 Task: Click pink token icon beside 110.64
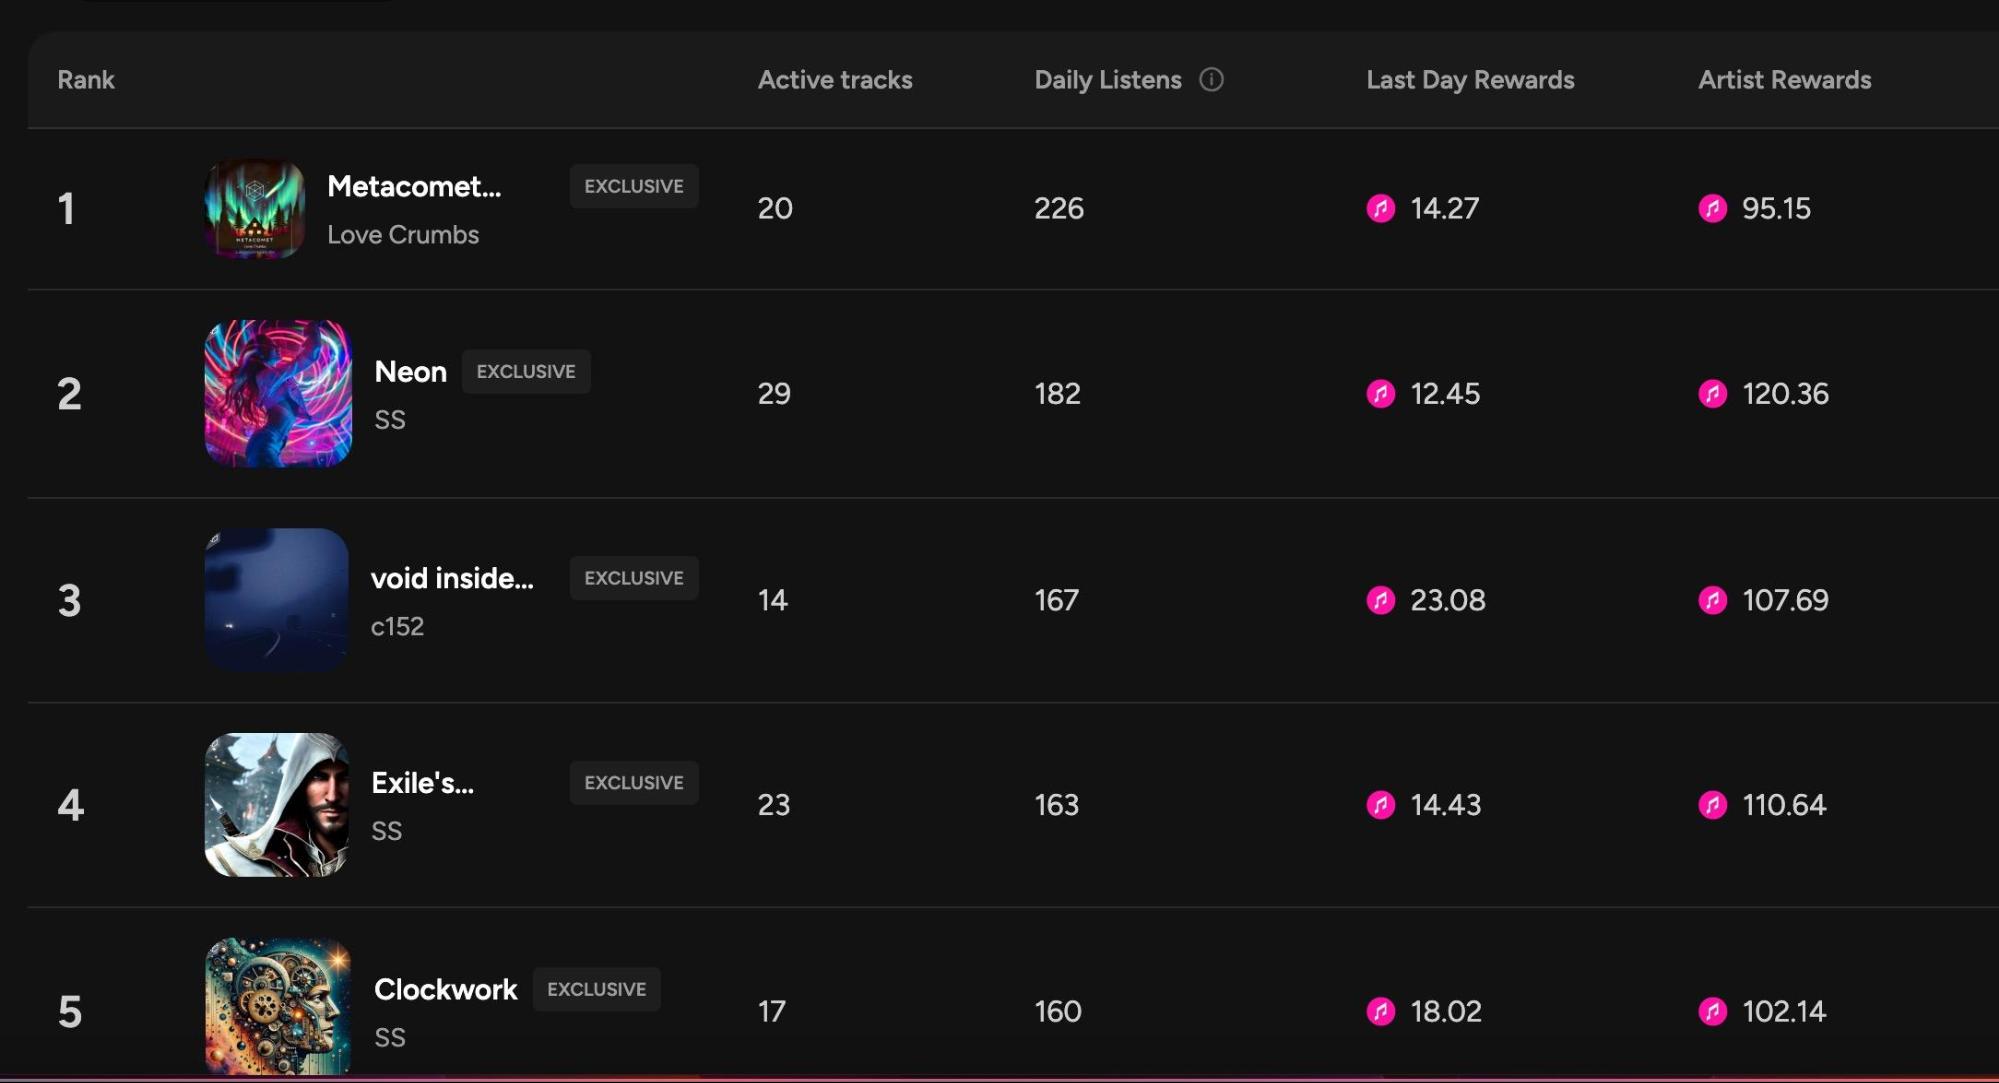click(1713, 805)
